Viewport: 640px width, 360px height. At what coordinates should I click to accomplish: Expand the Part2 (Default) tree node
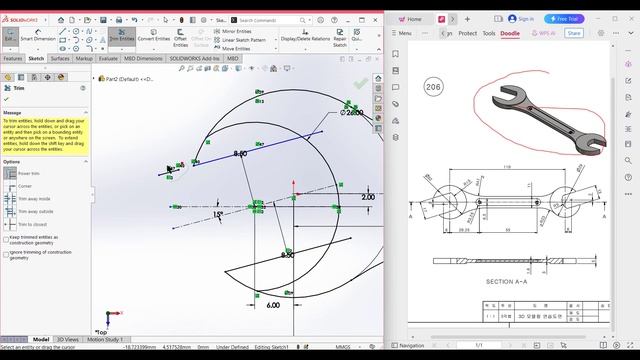tap(94, 78)
